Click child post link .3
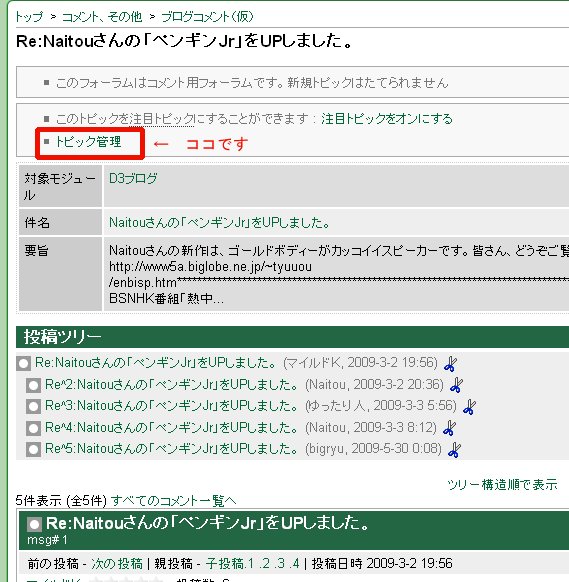The image size is (569, 582). pyautogui.click(x=279, y=563)
